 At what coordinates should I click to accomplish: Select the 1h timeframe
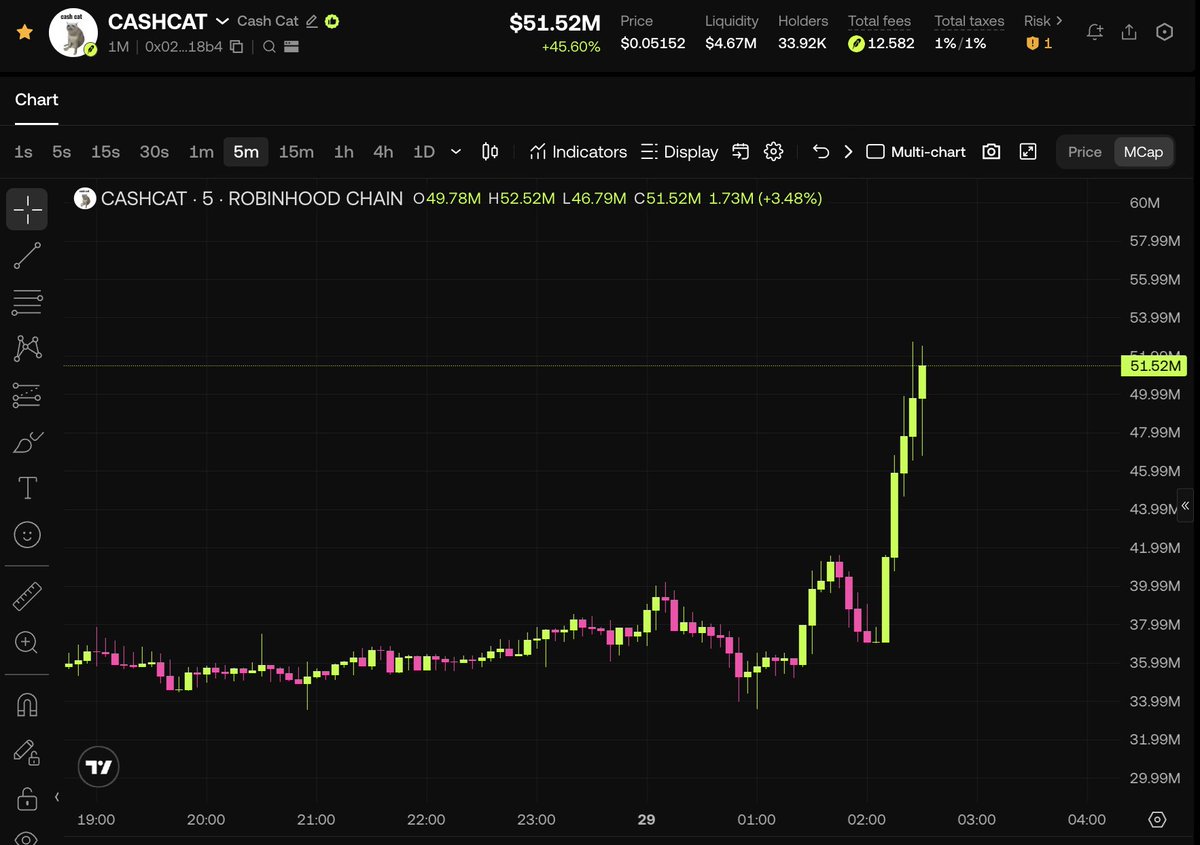click(343, 152)
